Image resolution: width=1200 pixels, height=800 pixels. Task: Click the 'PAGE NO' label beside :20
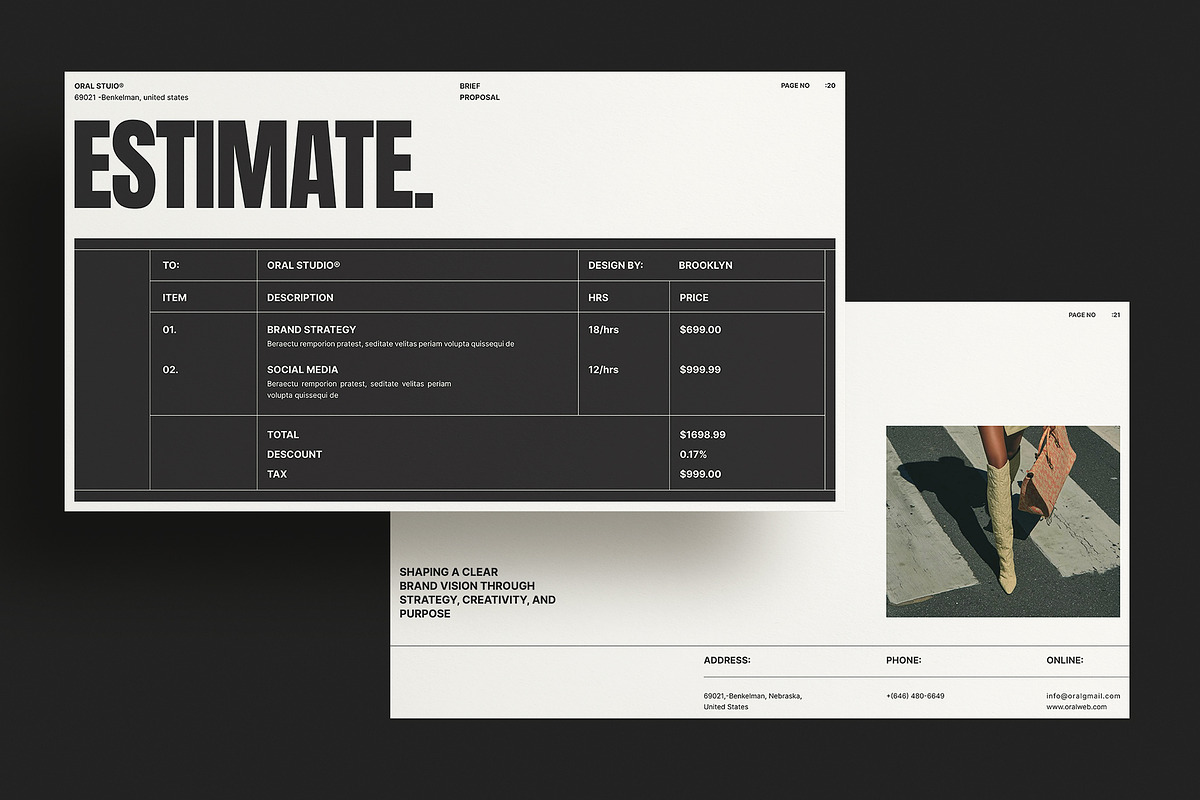795,86
